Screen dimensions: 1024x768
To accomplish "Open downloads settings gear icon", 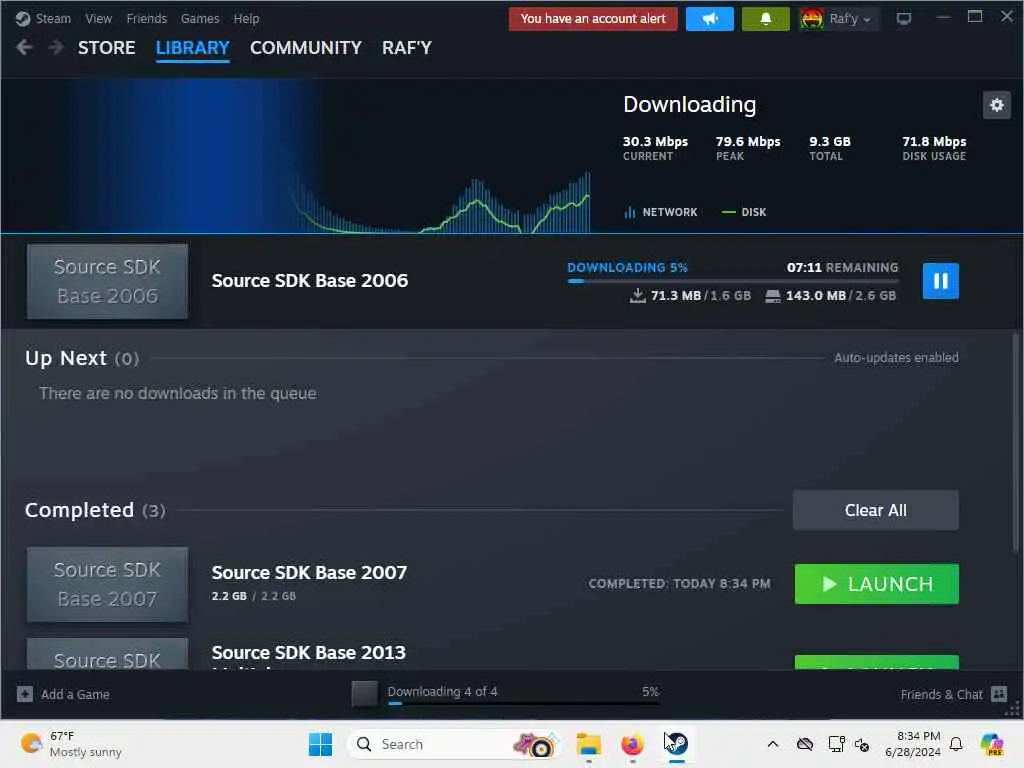I will pyautogui.click(x=997, y=105).
